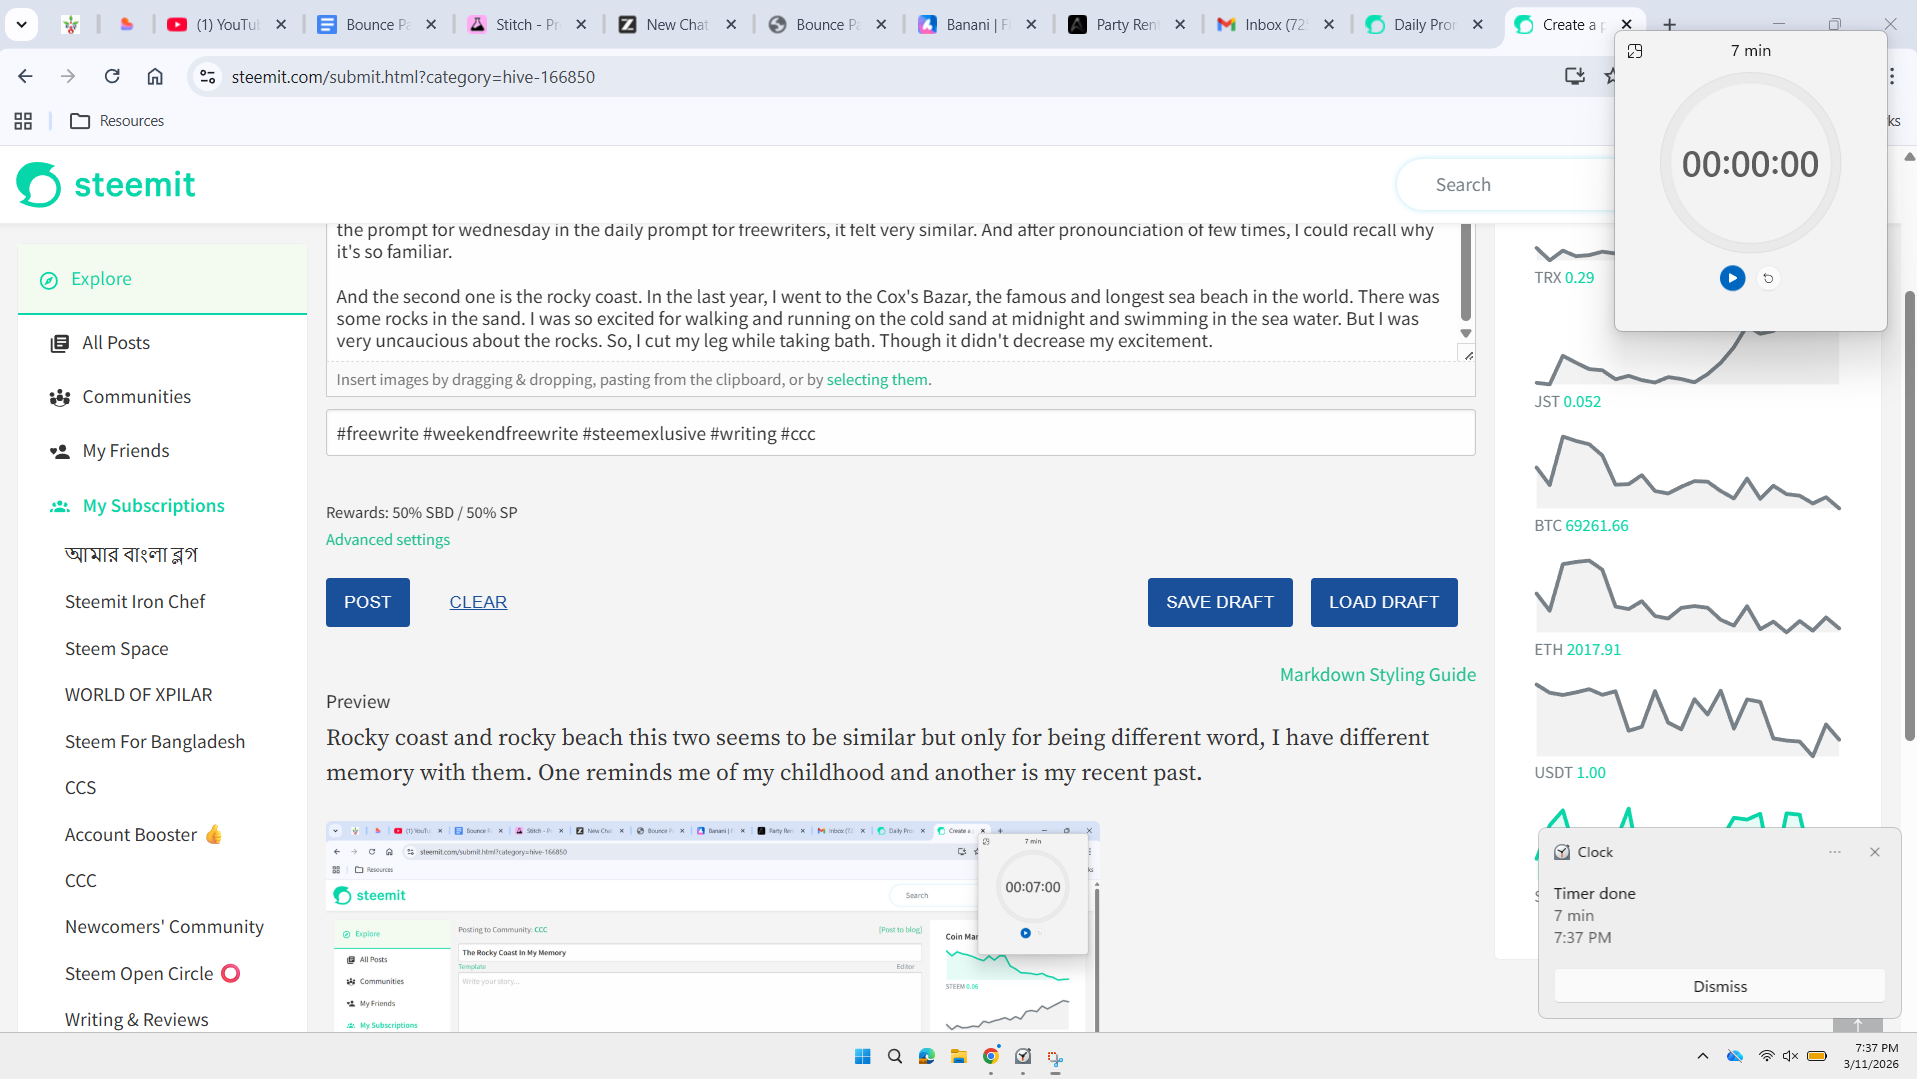Switch to the New Chat tab
This screenshot has width=1917, height=1079.
[x=664, y=24]
